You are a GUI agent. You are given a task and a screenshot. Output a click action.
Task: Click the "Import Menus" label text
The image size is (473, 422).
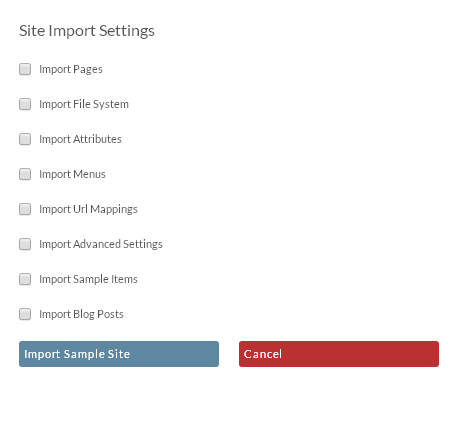[x=72, y=174]
